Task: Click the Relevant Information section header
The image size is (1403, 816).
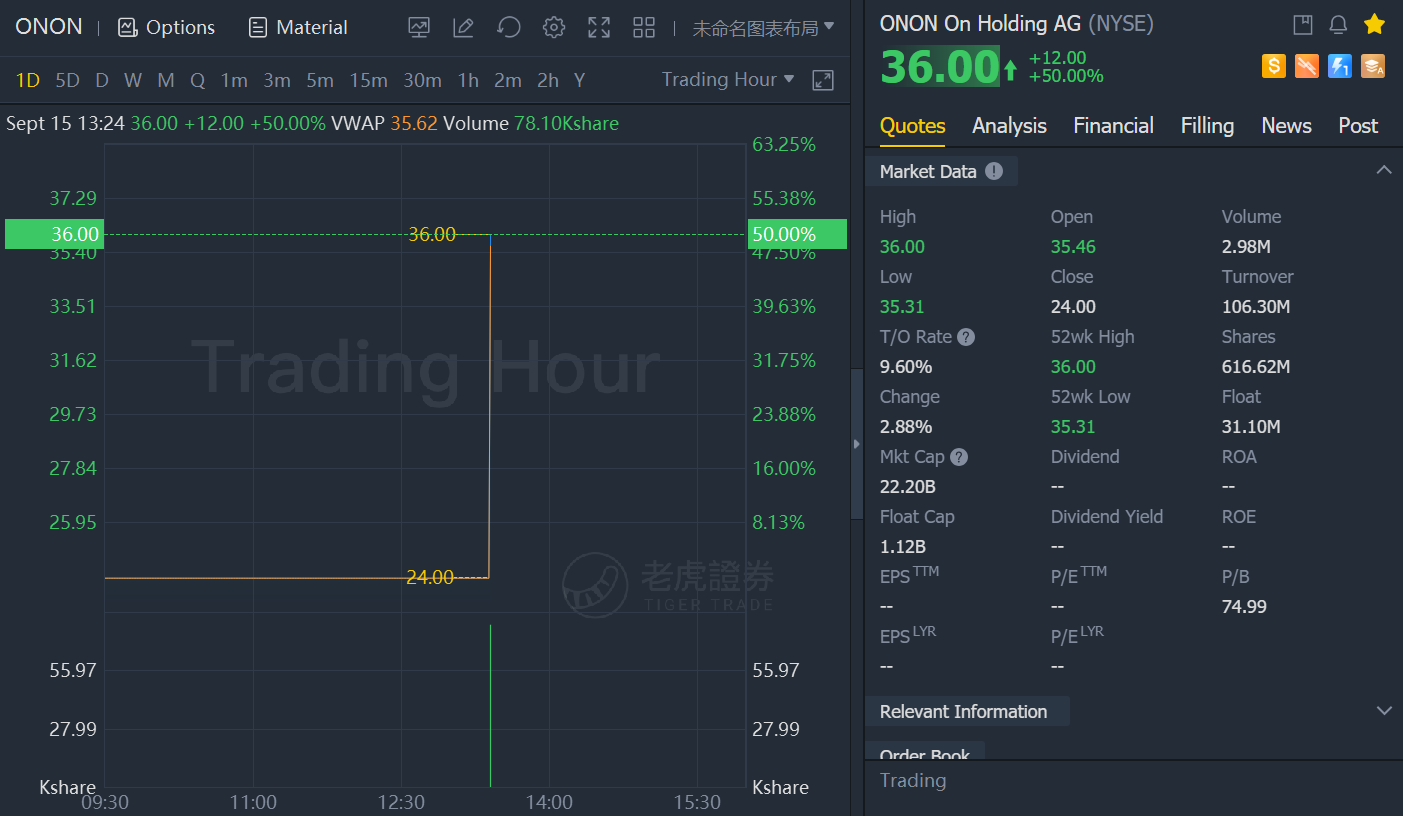Action: [x=967, y=711]
